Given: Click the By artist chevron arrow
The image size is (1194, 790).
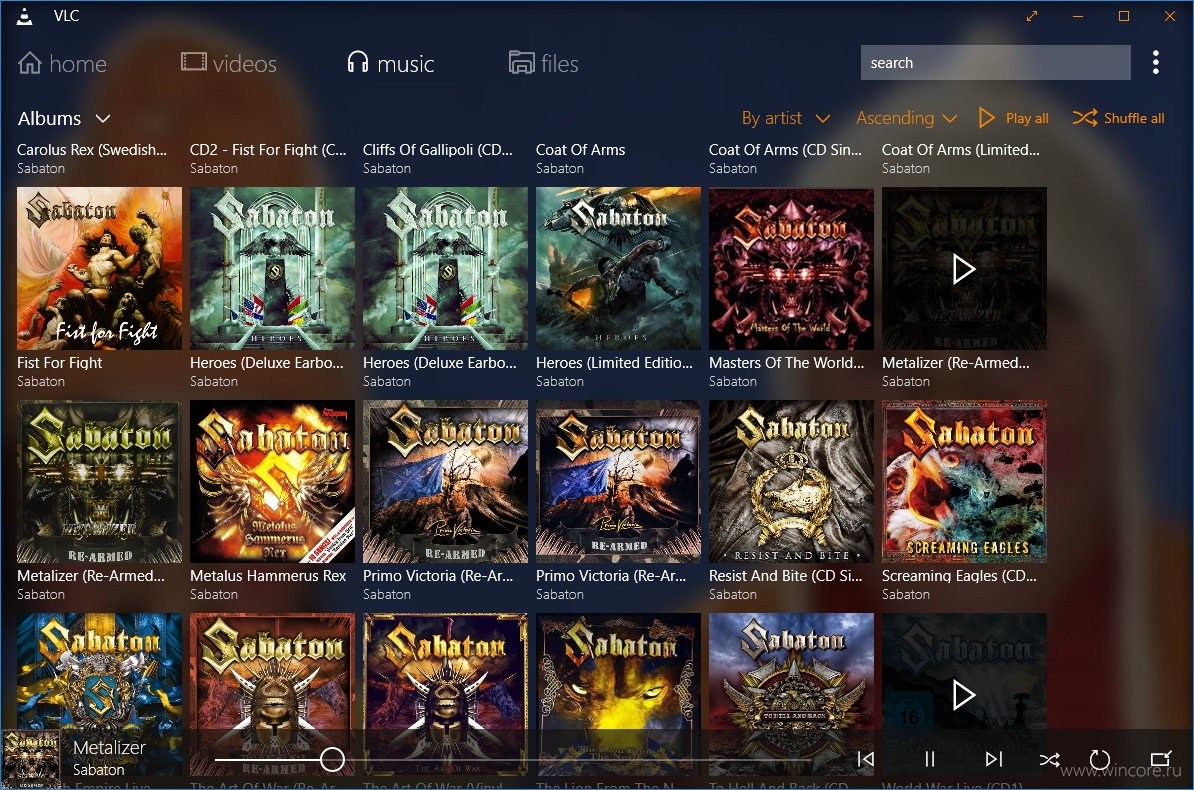Looking at the screenshot, I should pos(822,119).
